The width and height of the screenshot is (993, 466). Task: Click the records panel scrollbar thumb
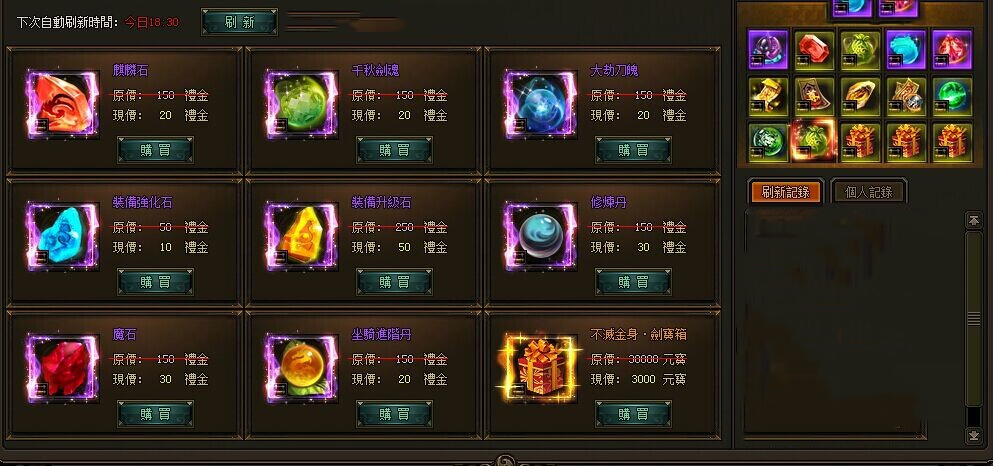pyautogui.click(x=973, y=319)
